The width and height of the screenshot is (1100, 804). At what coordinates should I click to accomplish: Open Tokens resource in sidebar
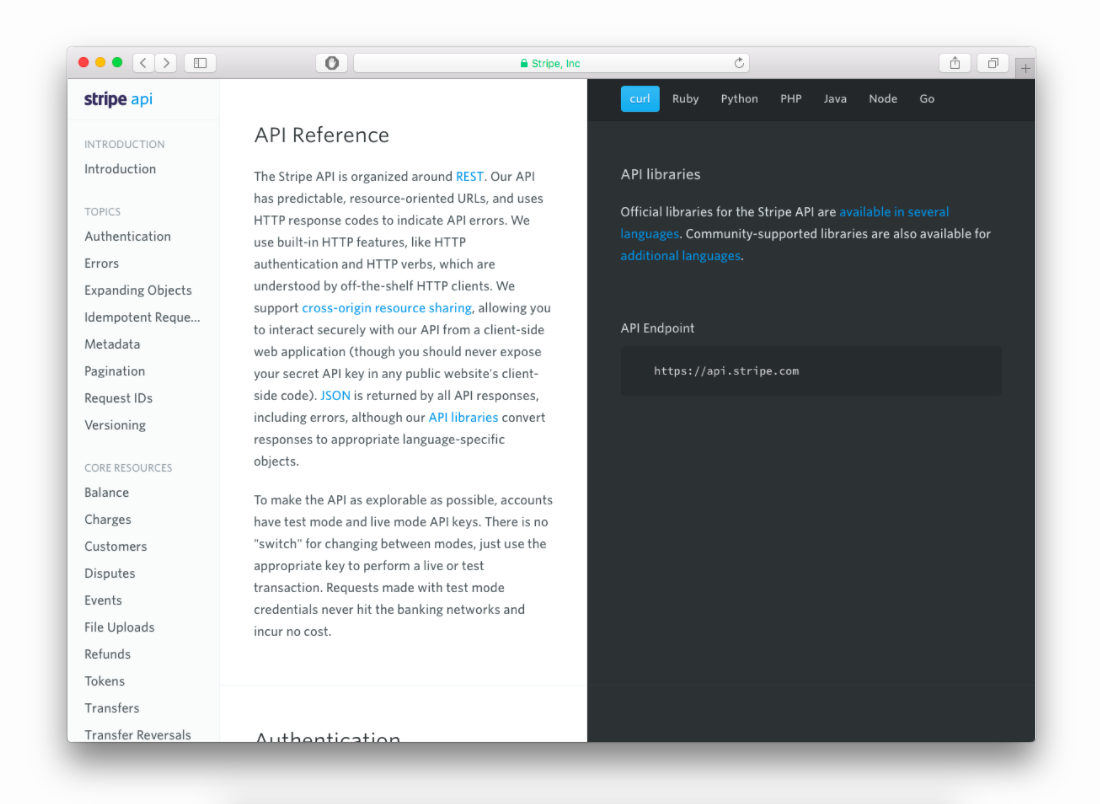105,681
